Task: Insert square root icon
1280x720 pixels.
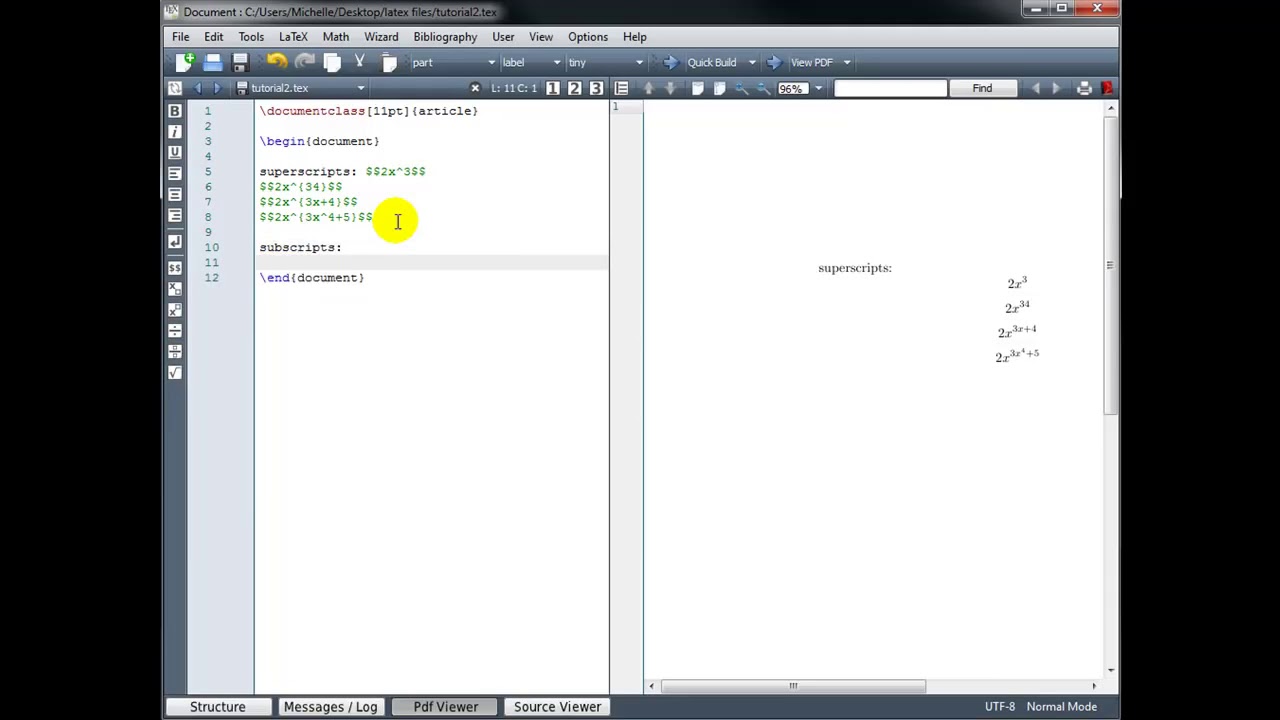Action: 175,373
